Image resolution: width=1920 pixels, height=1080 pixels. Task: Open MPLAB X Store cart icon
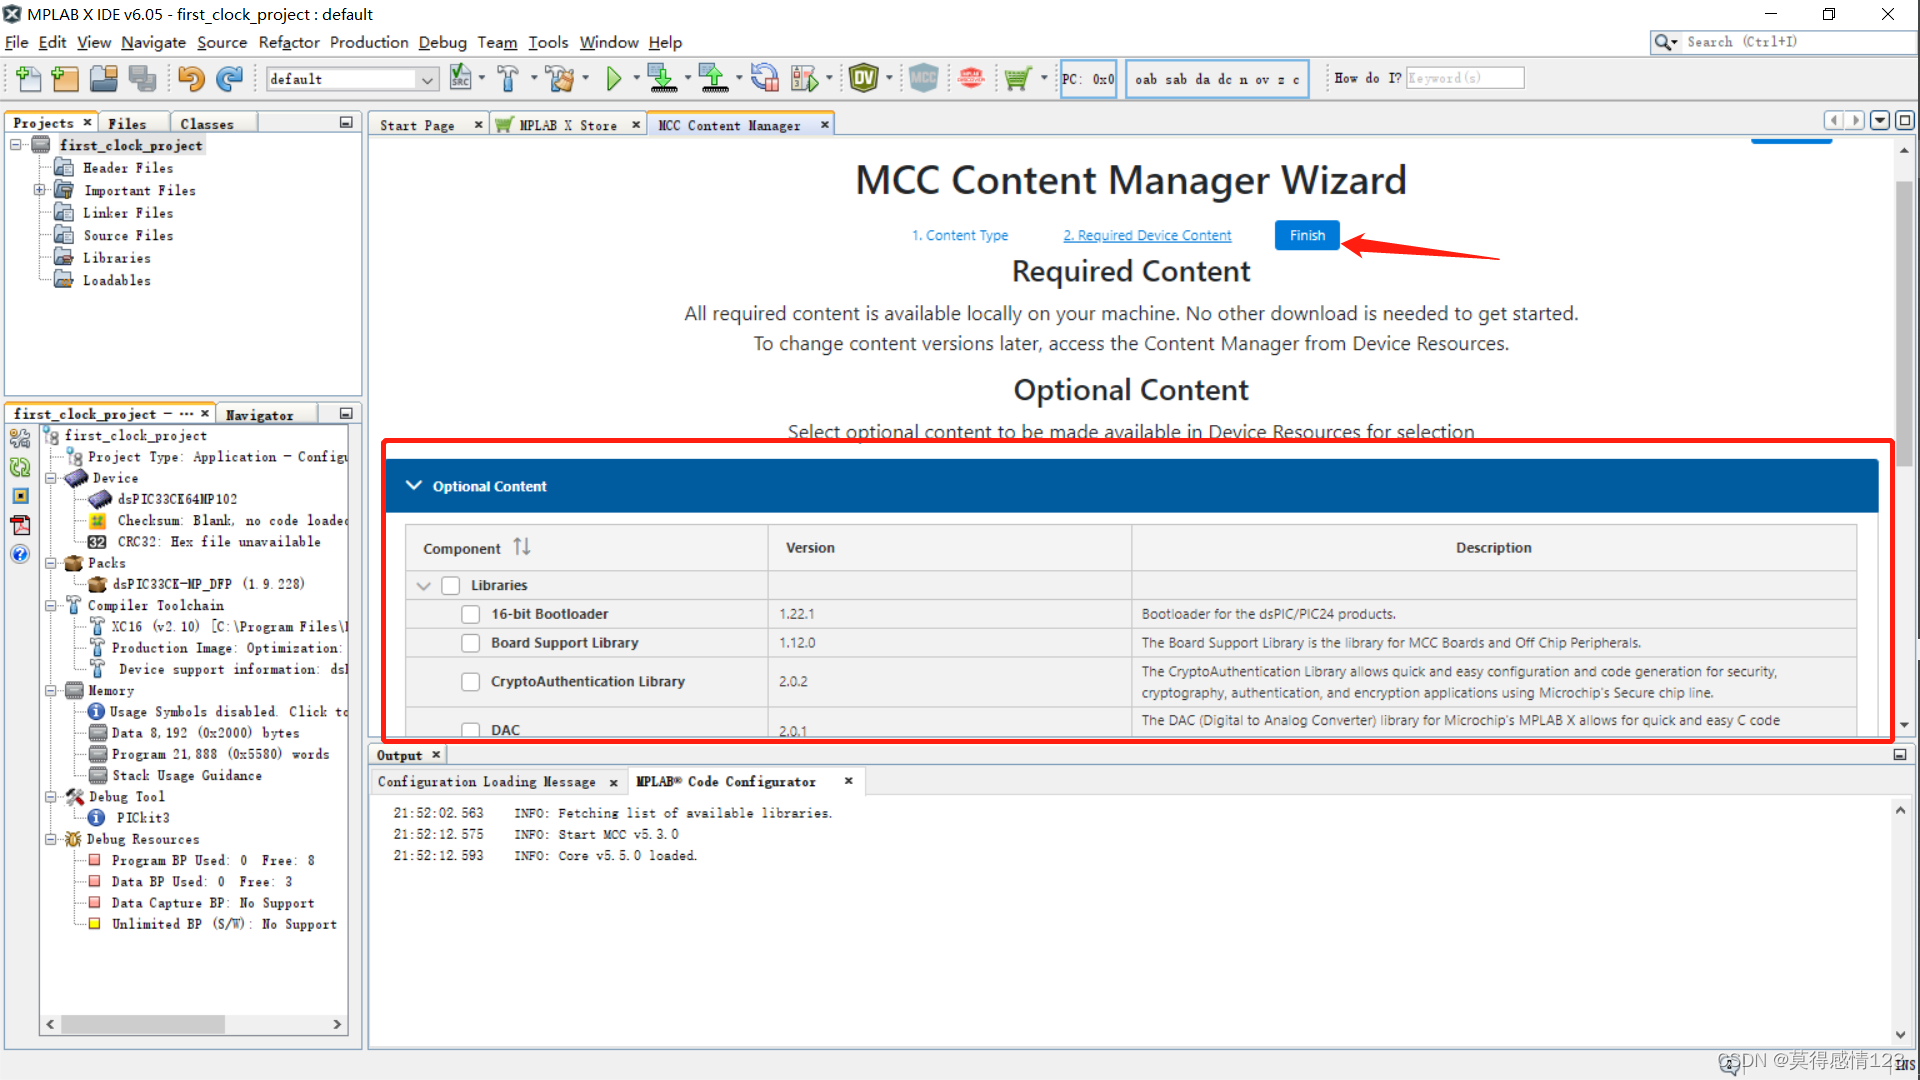click(1017, 78)
